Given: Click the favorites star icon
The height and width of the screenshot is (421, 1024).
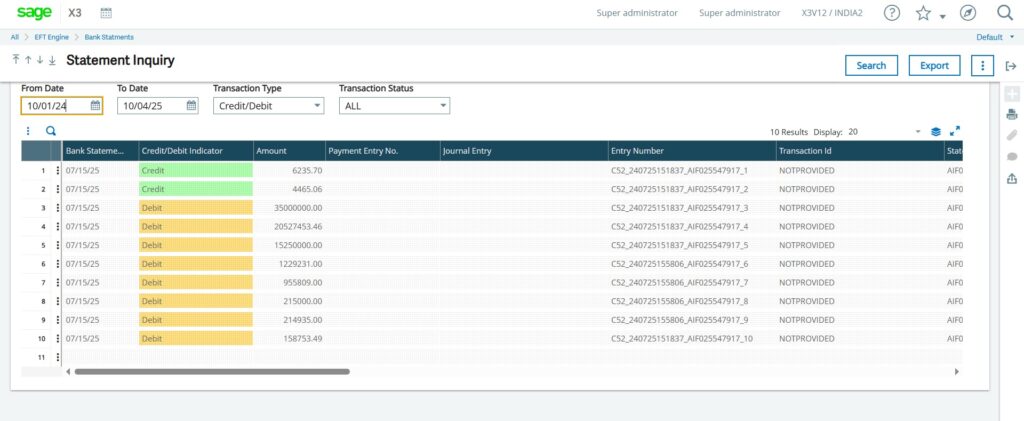Looking at the screenshot, I should pos(923,13).
